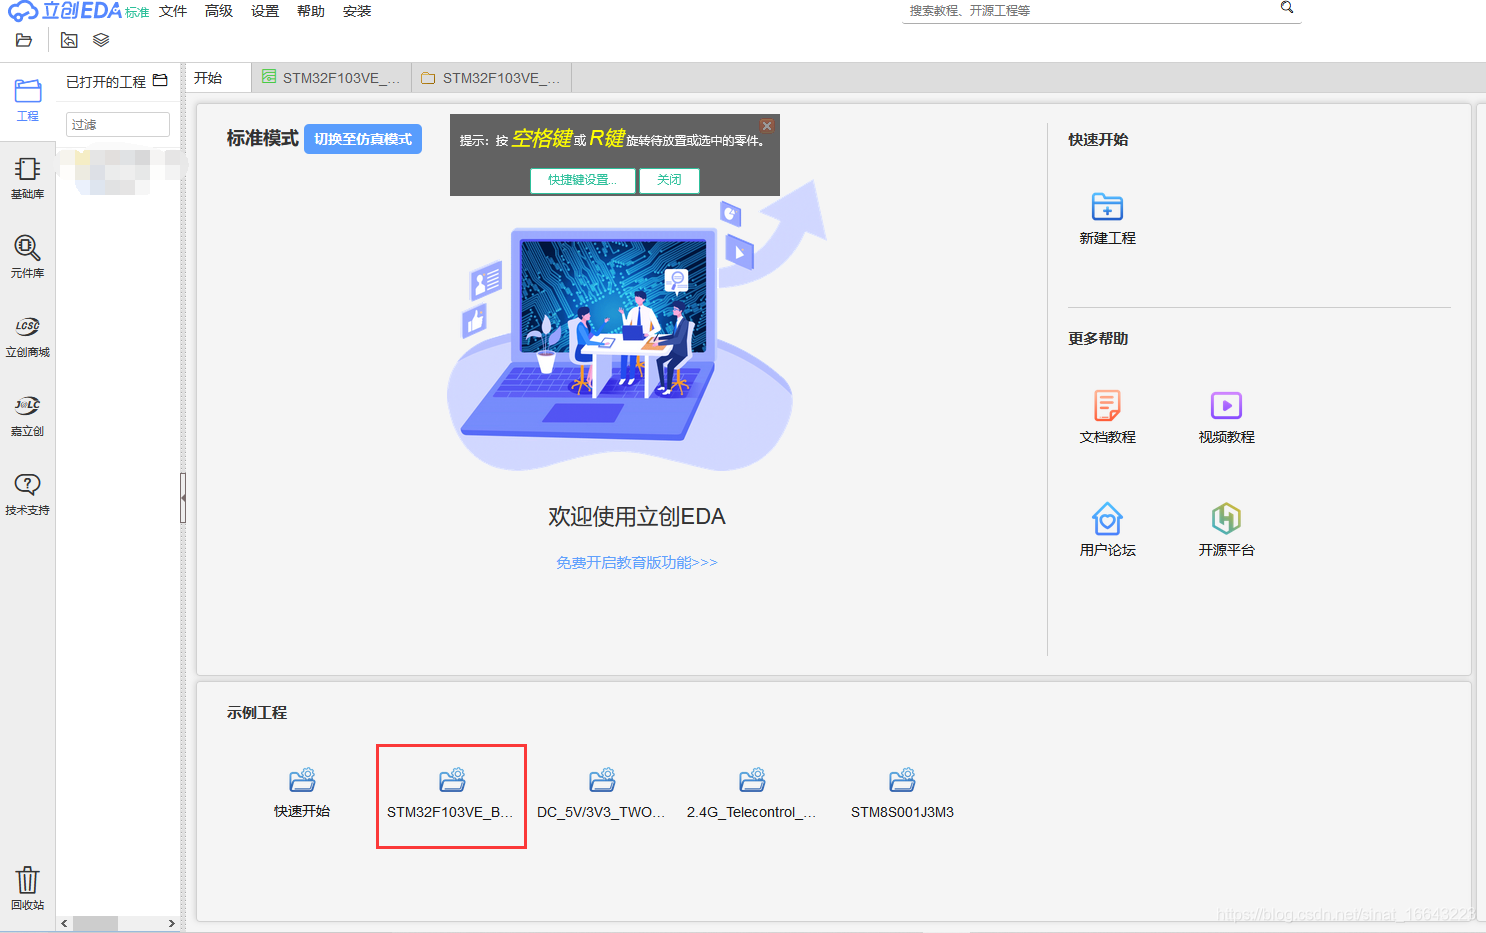Open the 嘉立创 JLC panel
Viewport: 1486px width, 933px height.
28,416
